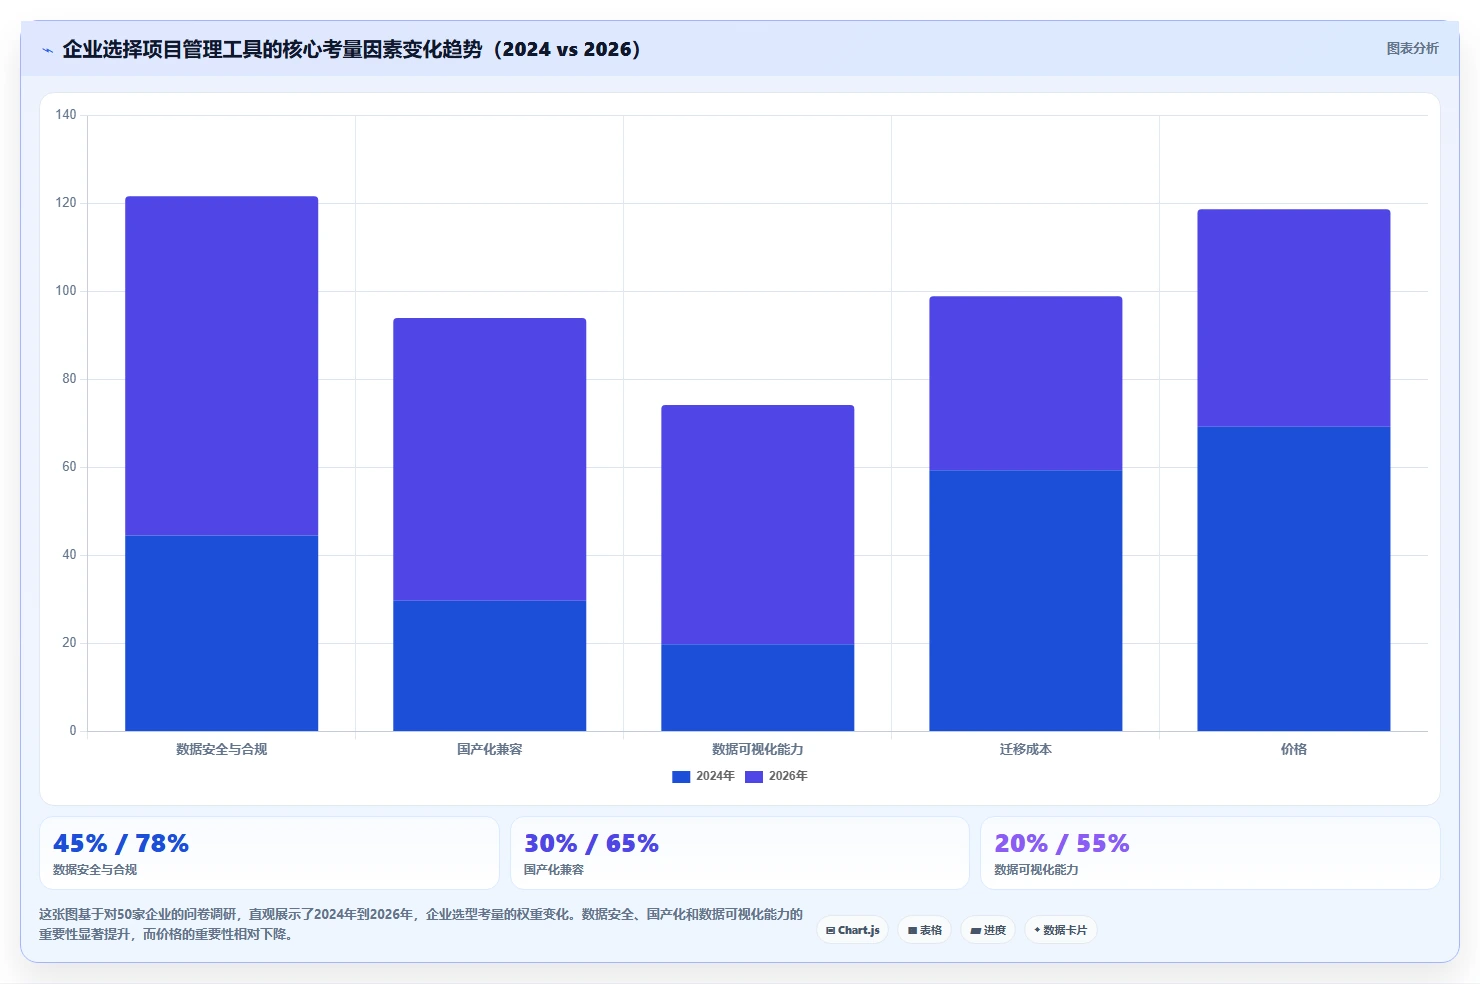Click the y-axis value 100
This screenshot has height=984, width=1480.
66,291
